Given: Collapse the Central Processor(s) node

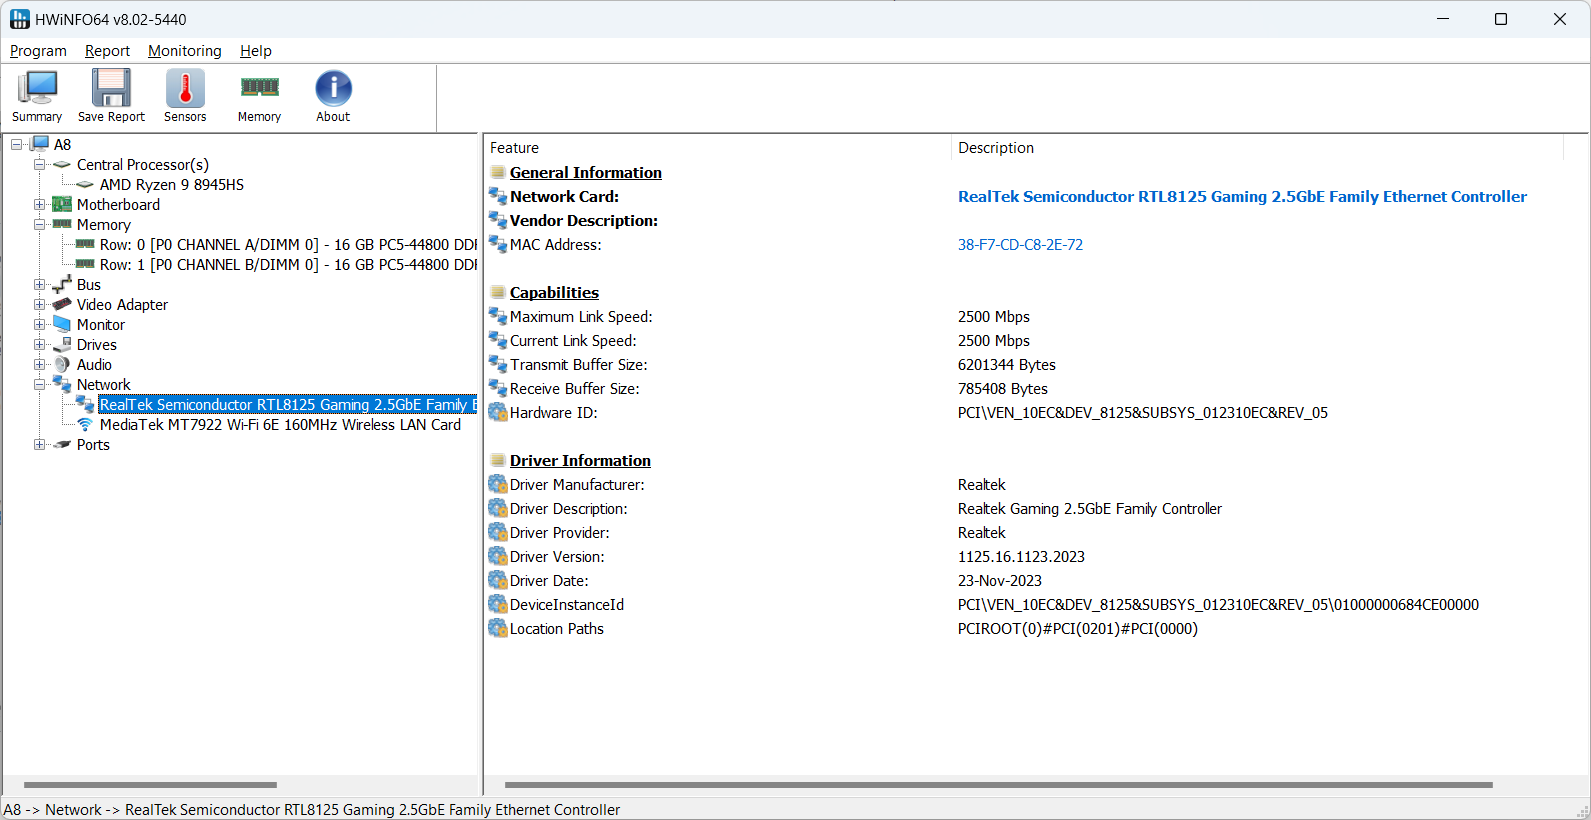Looking at the screenshot, I should point(40,165).
